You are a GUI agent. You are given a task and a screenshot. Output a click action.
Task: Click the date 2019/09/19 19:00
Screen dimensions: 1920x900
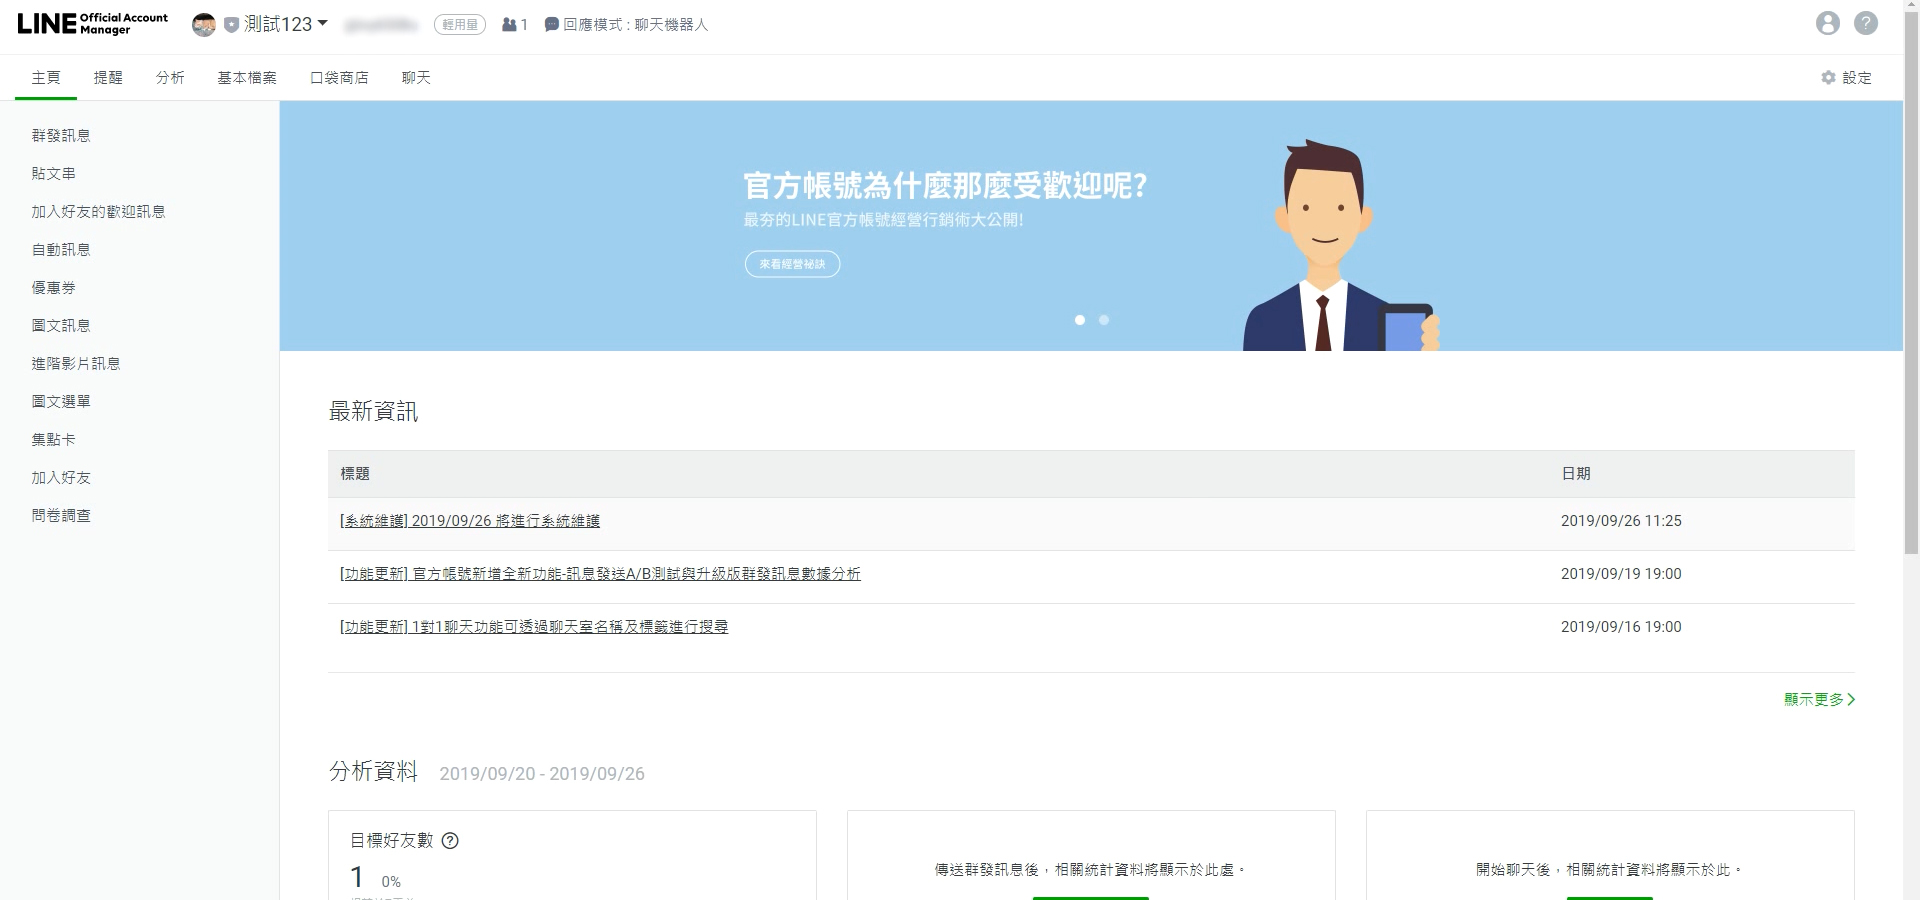[1621, 574]
